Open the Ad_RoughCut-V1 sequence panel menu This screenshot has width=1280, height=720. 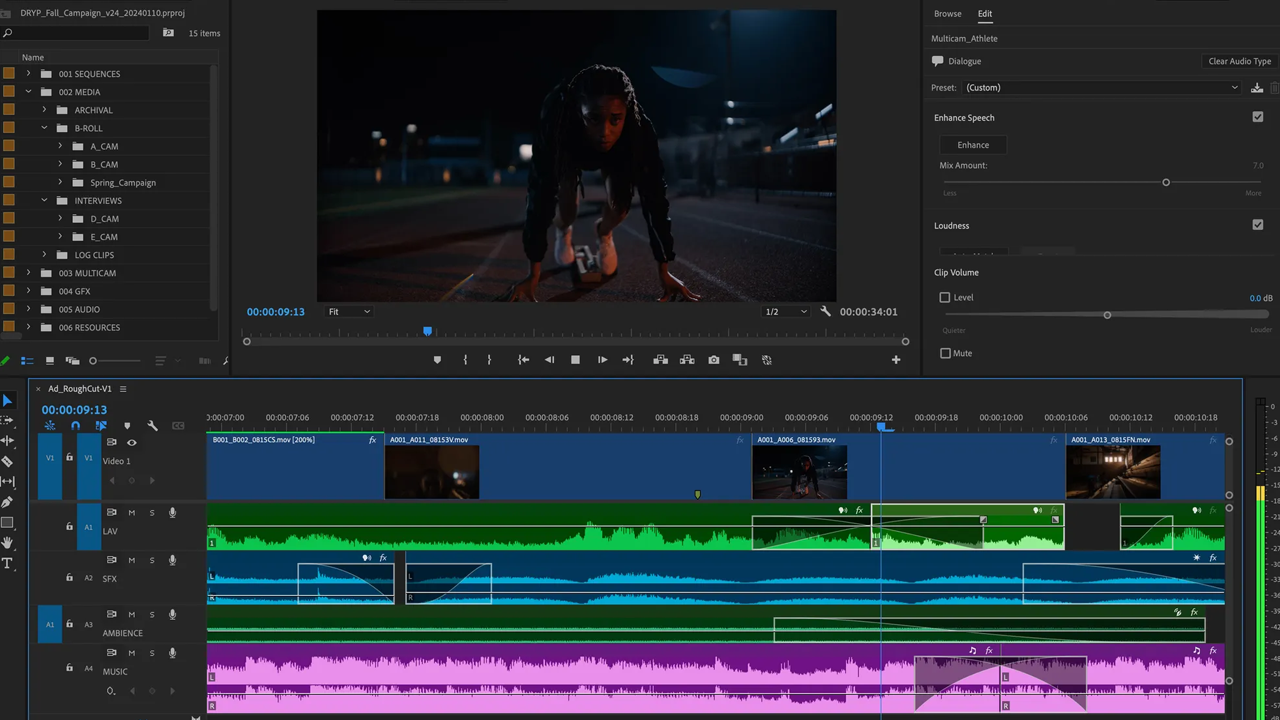pos(123,389)
